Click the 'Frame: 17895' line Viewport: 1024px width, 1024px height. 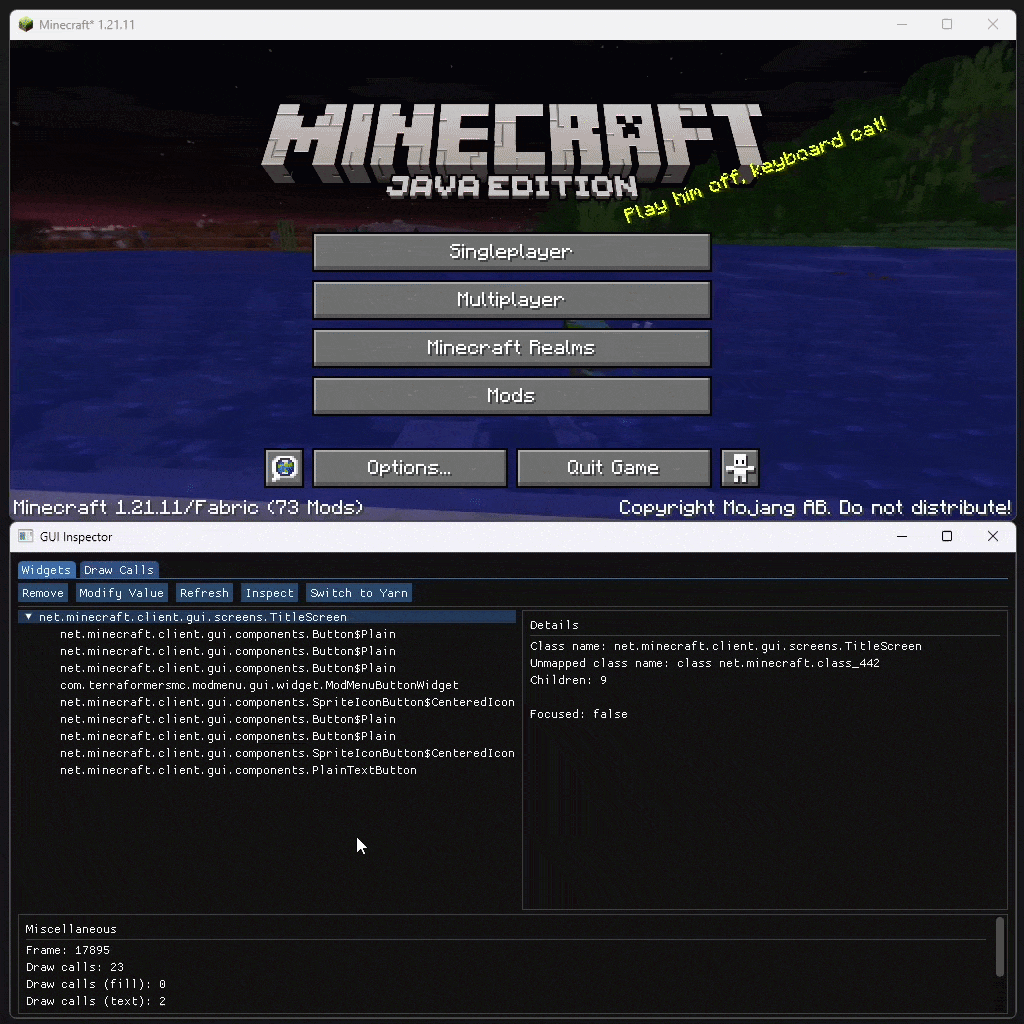tap(68, 950)
